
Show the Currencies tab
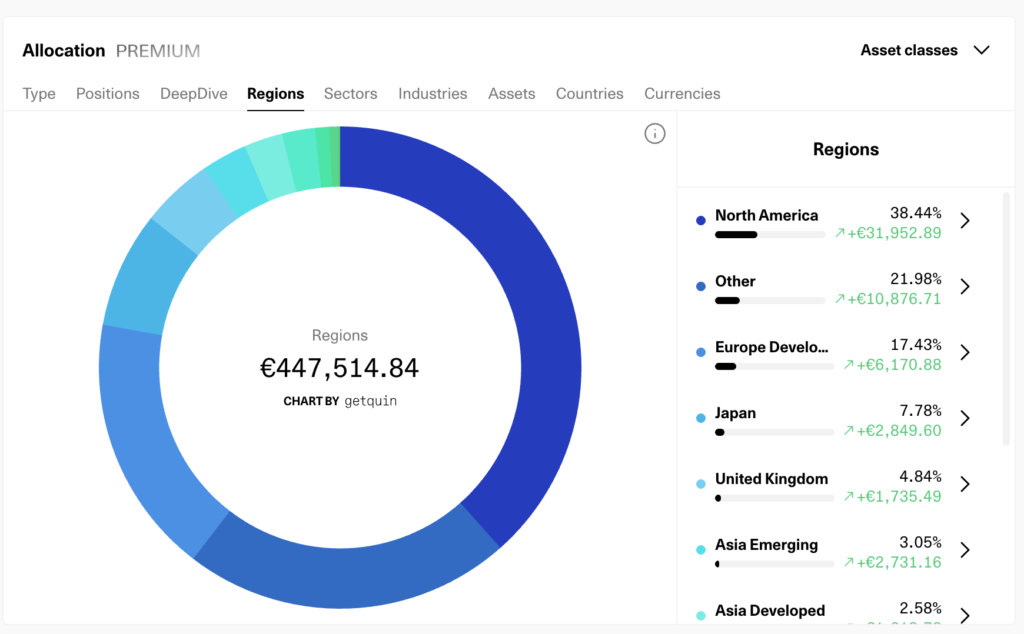point(682,93)
